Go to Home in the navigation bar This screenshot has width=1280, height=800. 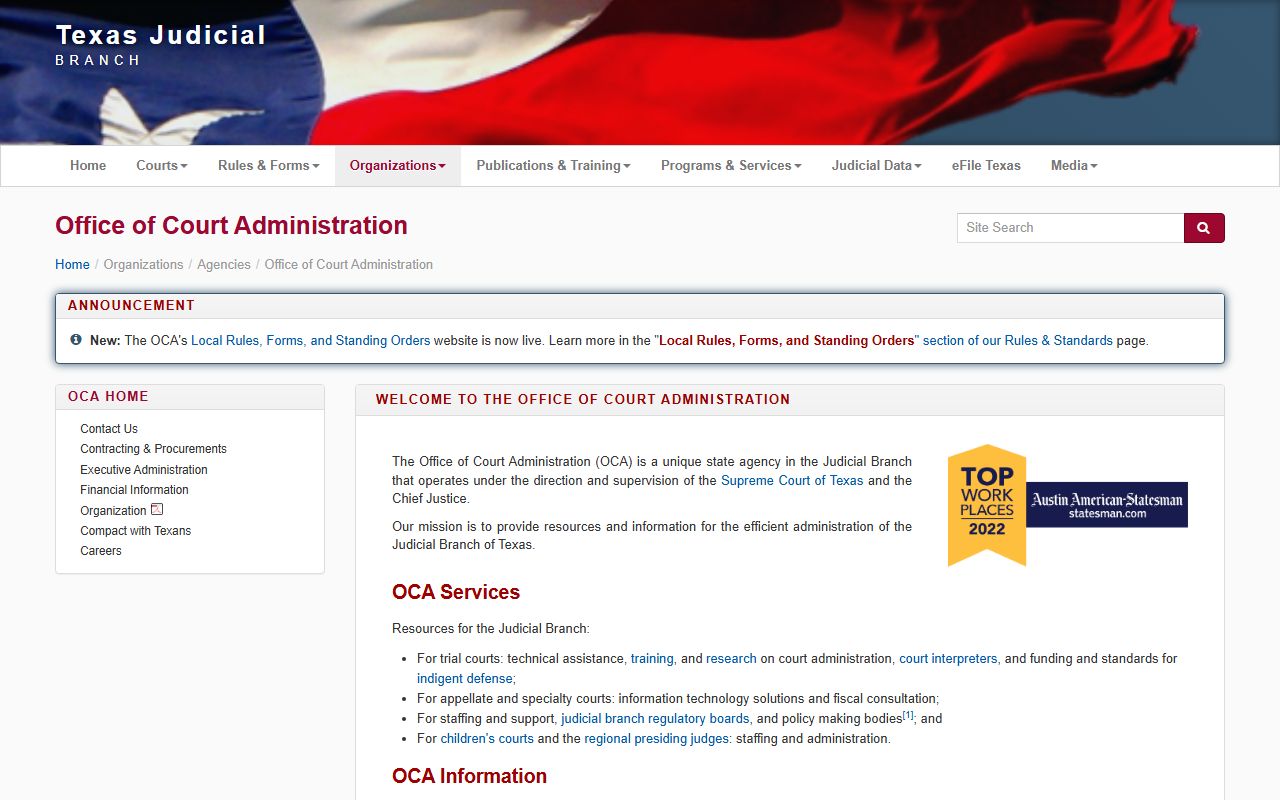click(88, 166)
